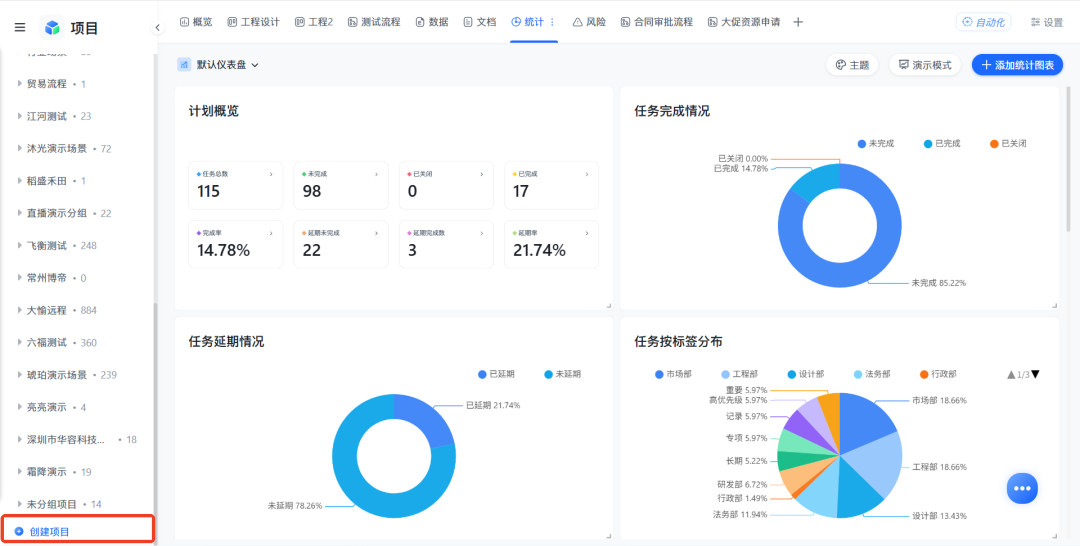Expand the 飞衡测试 project group
This screenshot has height=546, width=1080.
[20, 246]
